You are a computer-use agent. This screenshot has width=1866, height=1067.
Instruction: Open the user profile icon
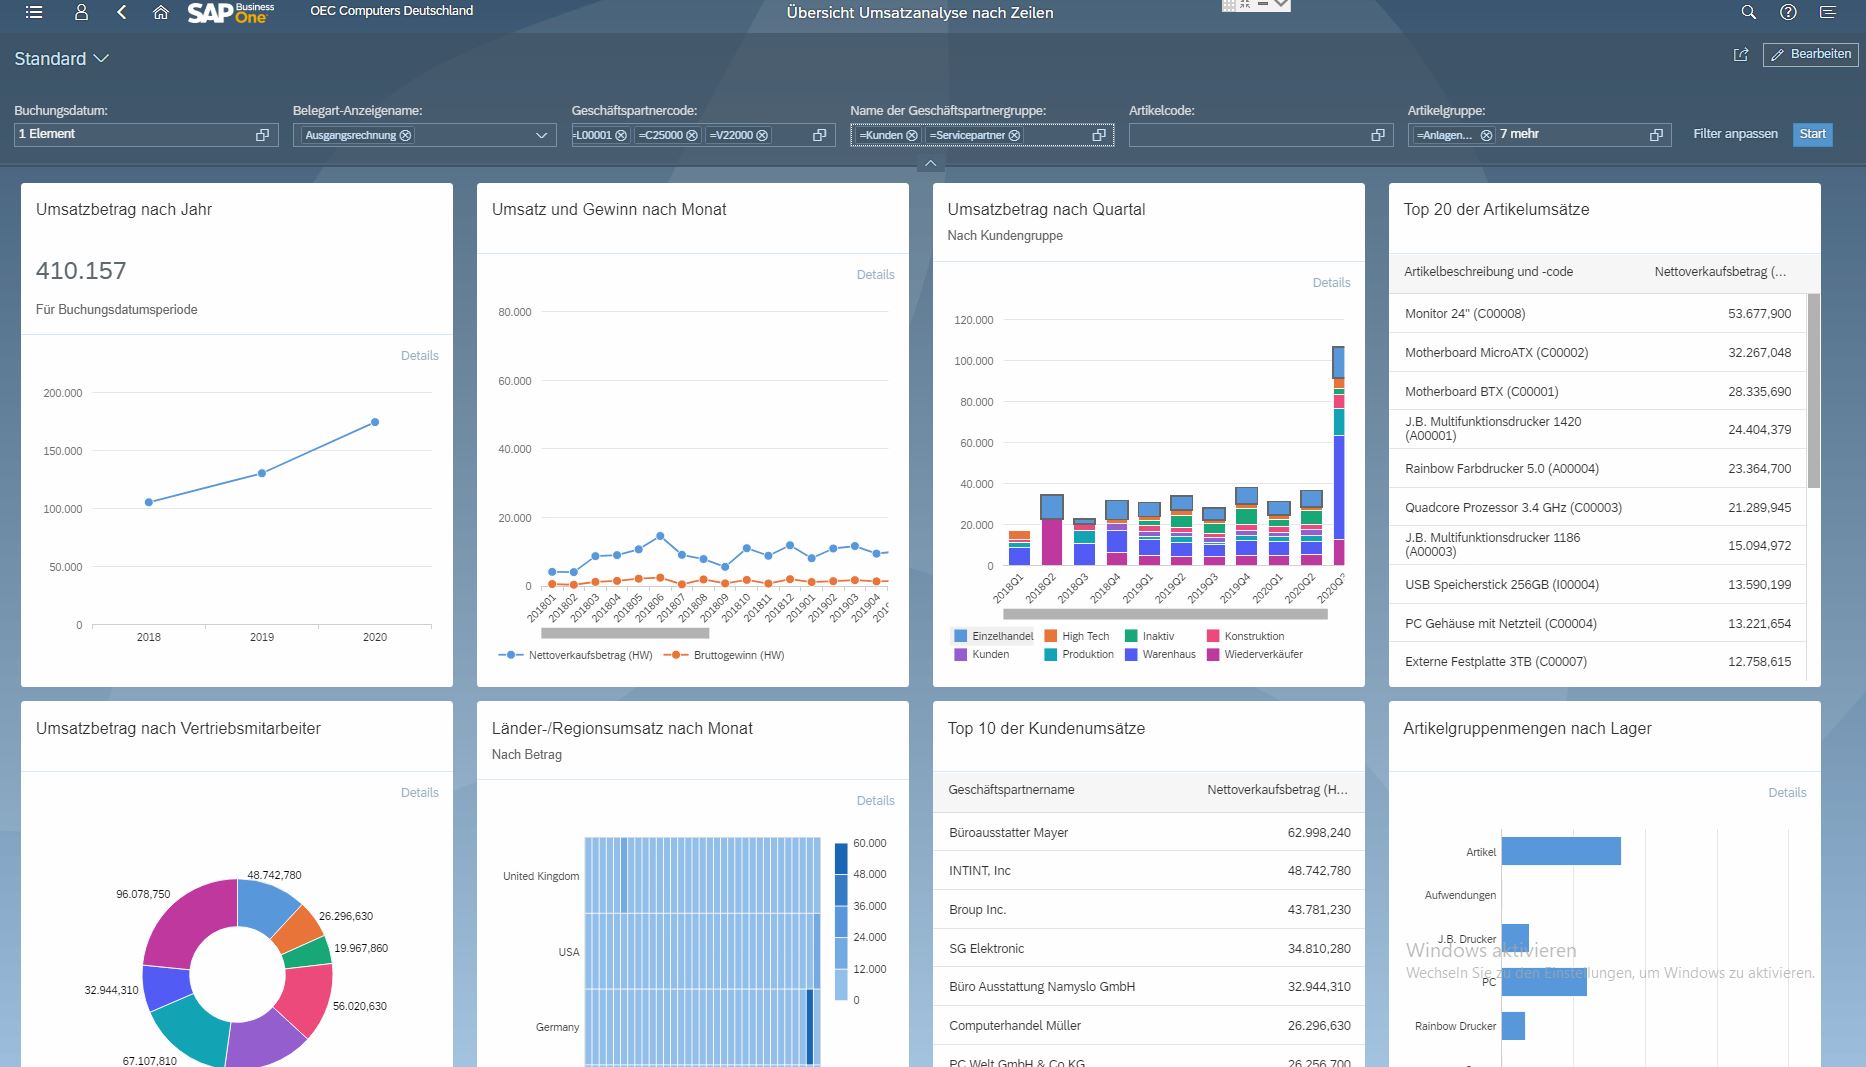[x=81, y=12]
